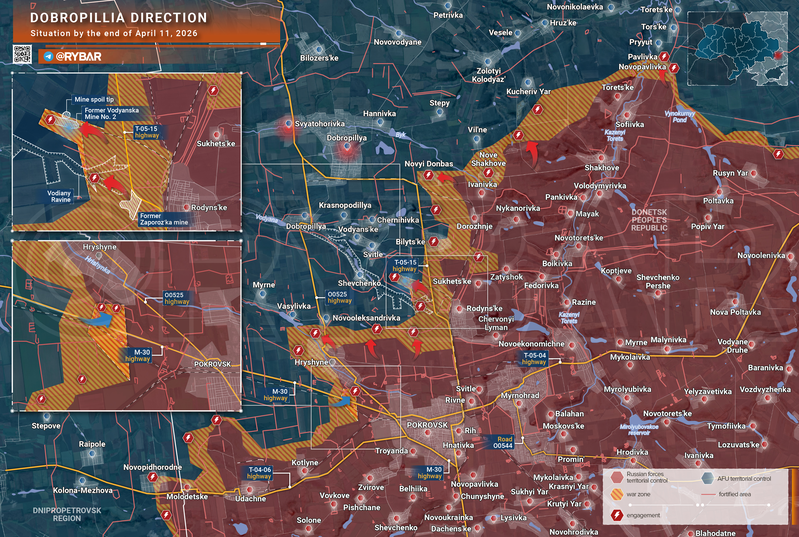Click the Udachne label
This screenshot has height=537, width=799.
point(250,498)
